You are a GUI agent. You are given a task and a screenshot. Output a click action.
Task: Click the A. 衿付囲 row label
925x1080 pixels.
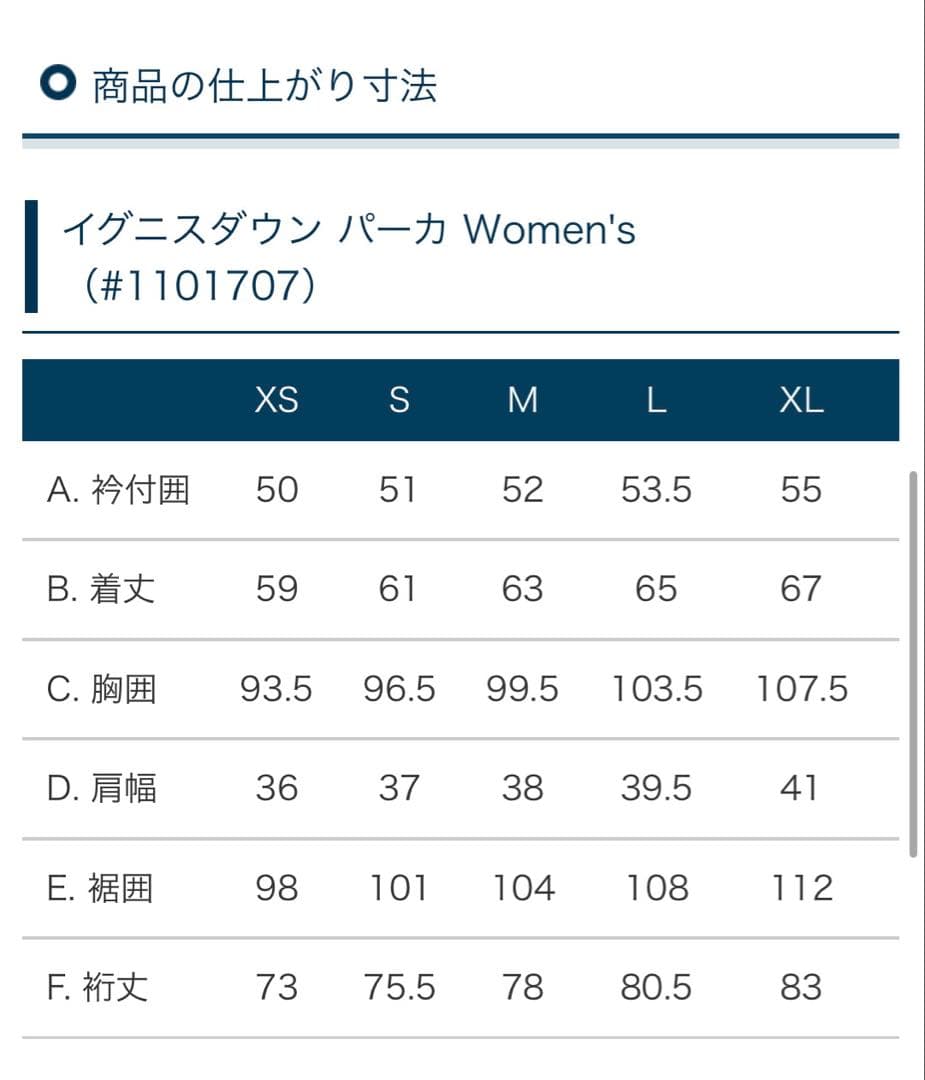[118, 490]
